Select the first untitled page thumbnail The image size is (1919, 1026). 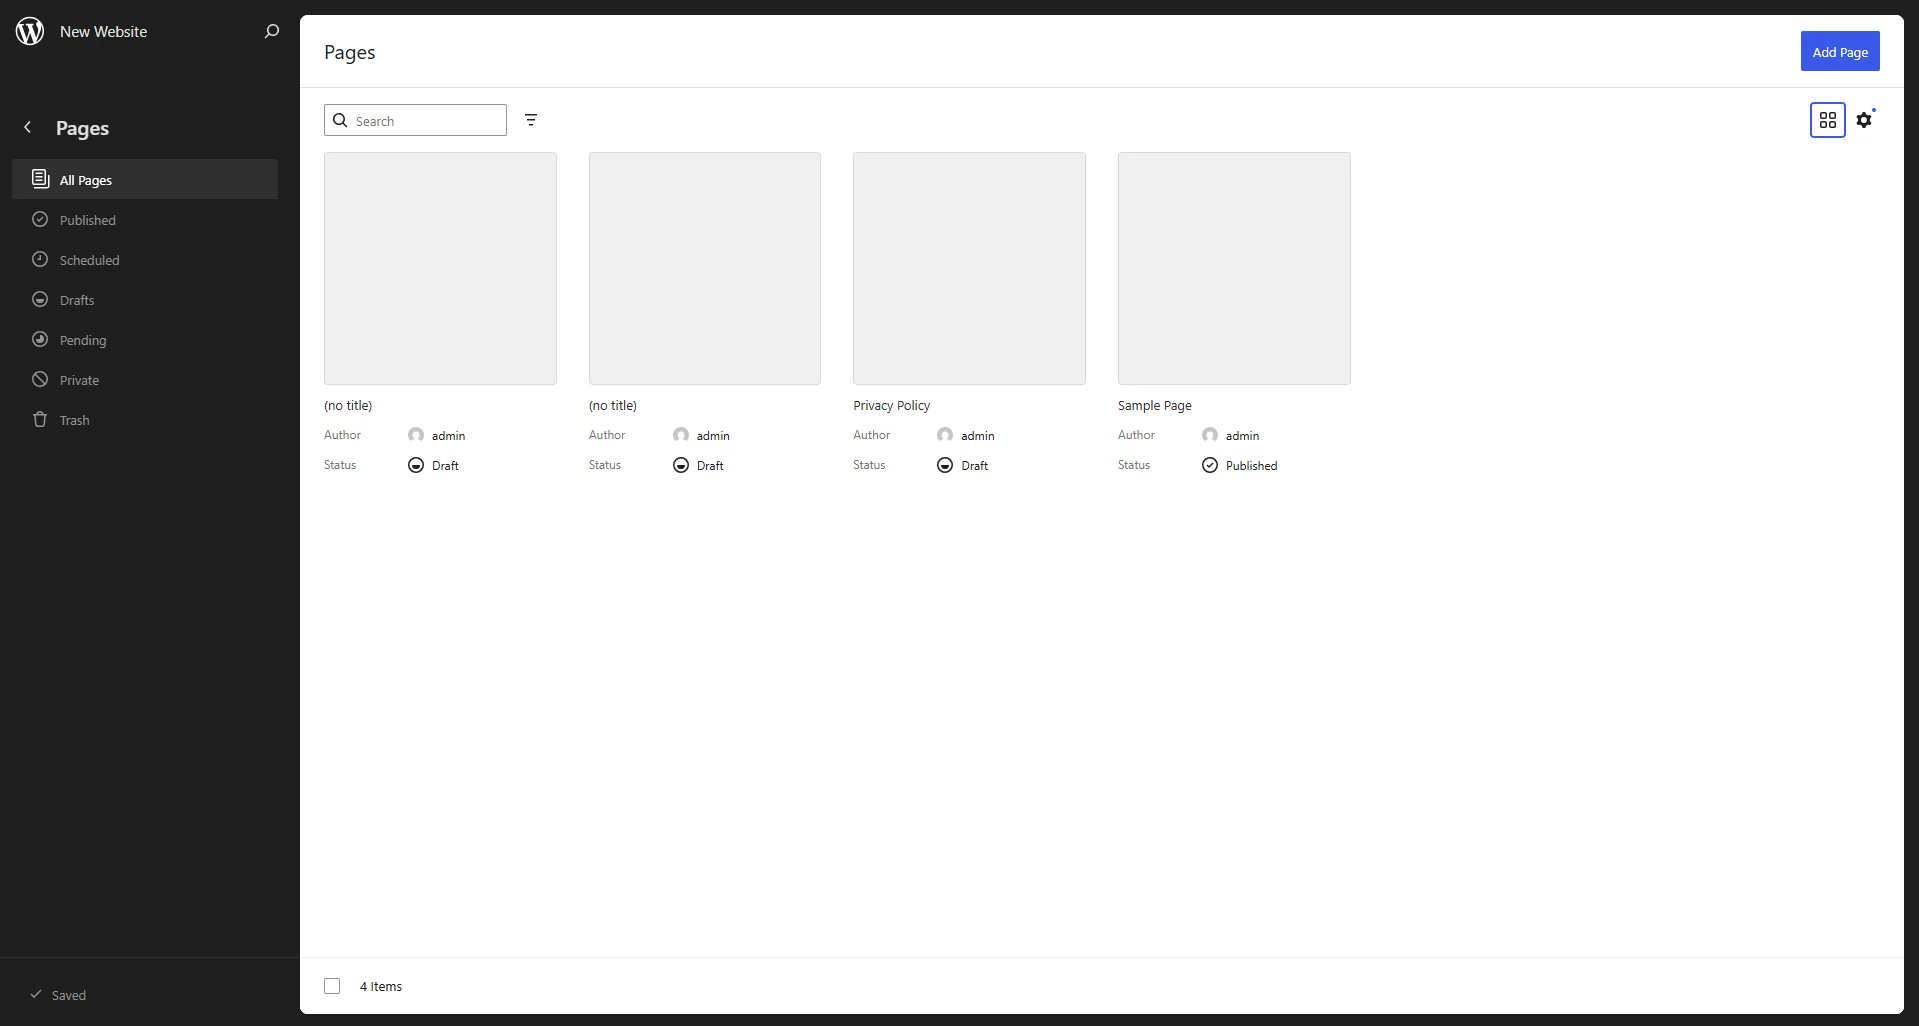440,268
